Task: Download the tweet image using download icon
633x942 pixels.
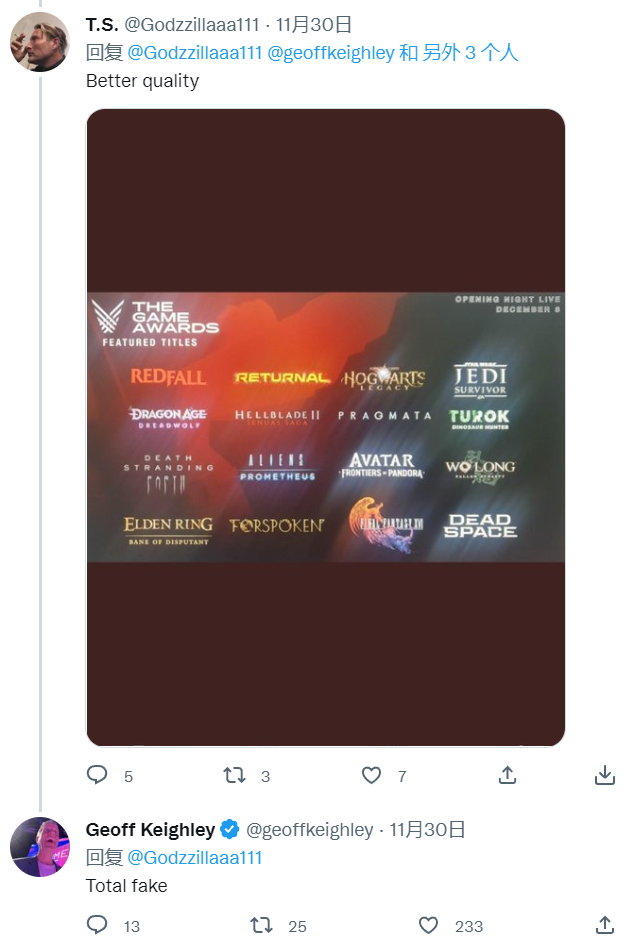Action: point(605,775)
